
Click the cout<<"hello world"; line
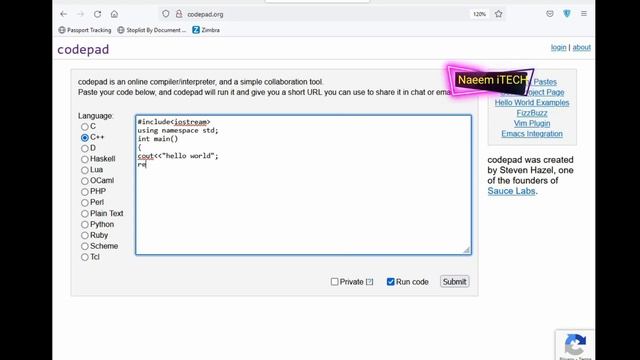coord(178,156)
